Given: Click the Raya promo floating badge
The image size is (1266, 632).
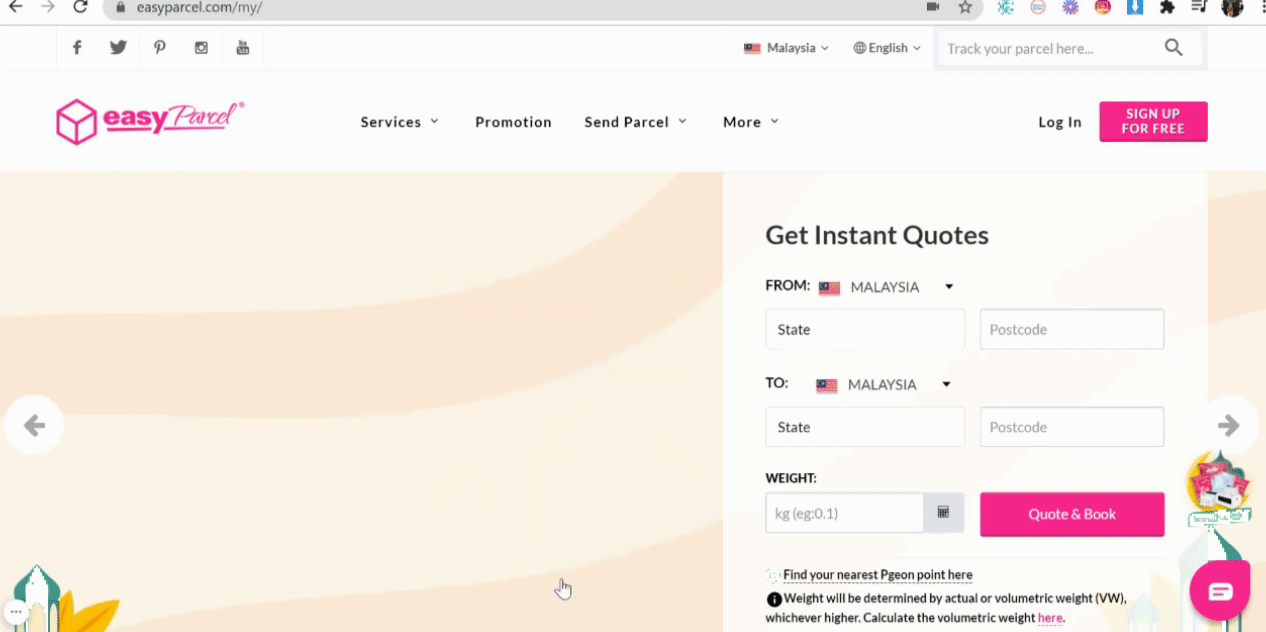Looking at the screenshot, I should click(x=1219, y=490).
